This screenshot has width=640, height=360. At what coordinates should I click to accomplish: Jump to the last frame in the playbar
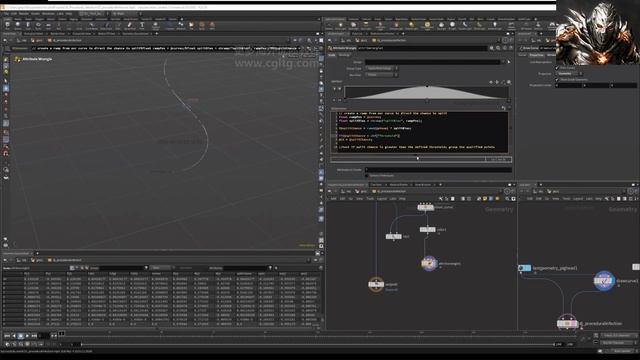point(34,336)
